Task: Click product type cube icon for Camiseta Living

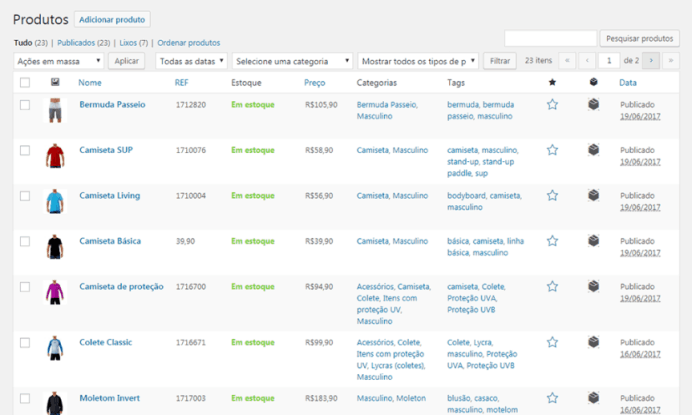Action: [593, 195]
